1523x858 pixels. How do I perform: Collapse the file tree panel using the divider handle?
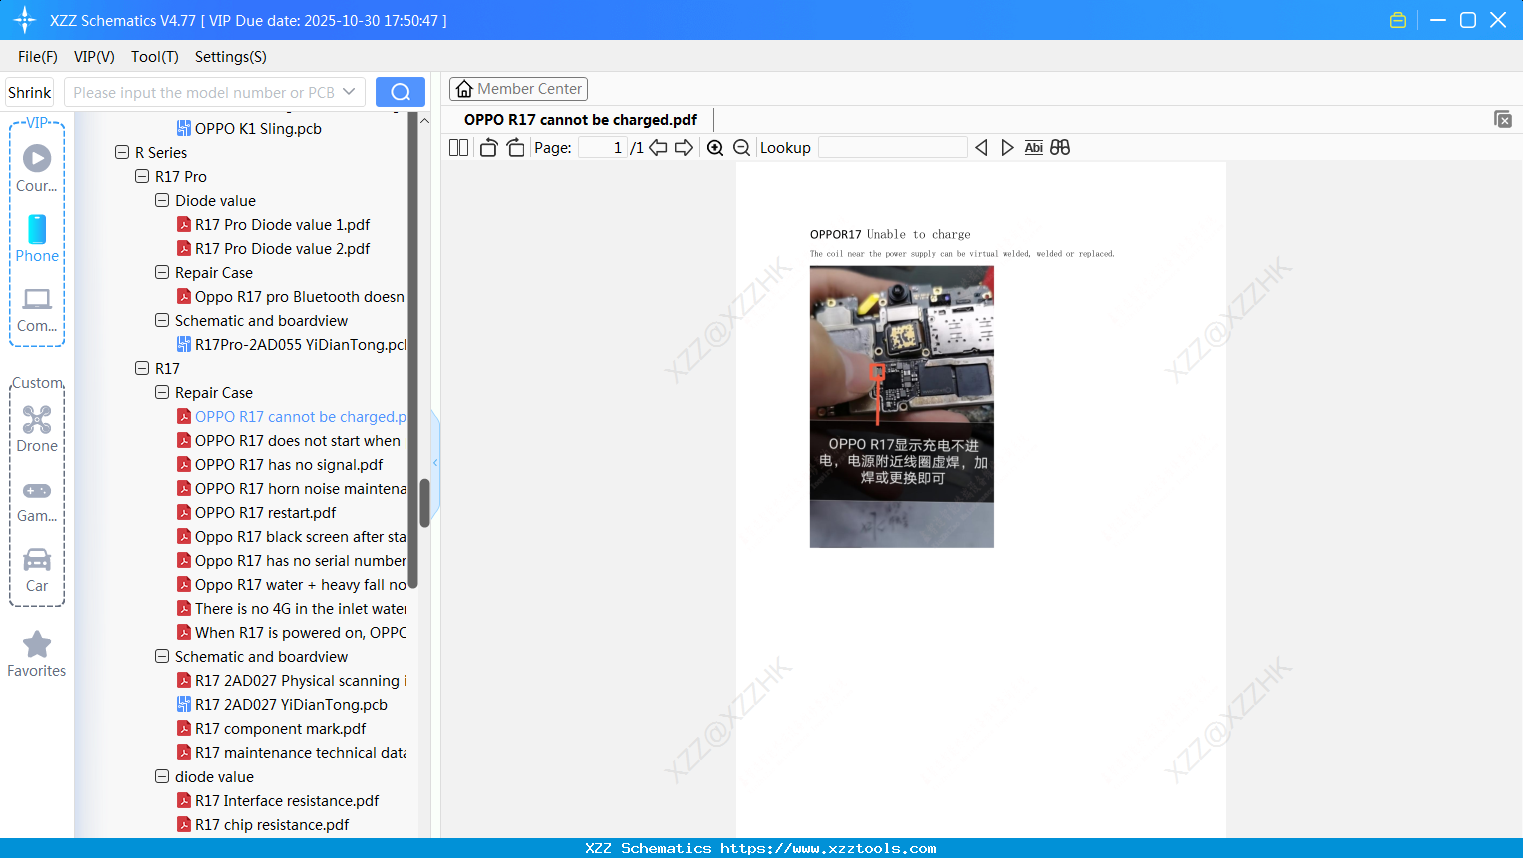(435, 462)
